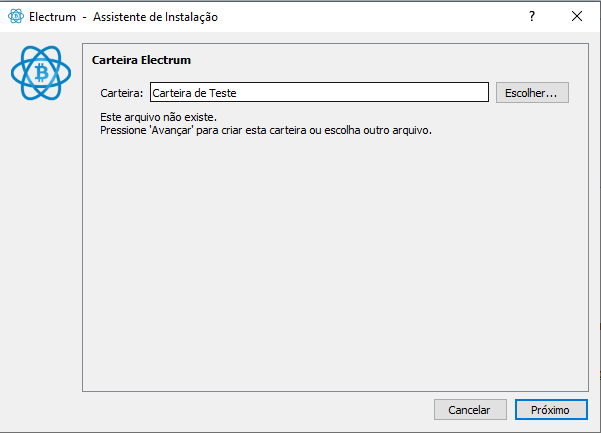The height and width of the screenshot is (433, 601).
Task: Focus the Carteira name input field
Action: pyautogui.click(x=319, y=92)
